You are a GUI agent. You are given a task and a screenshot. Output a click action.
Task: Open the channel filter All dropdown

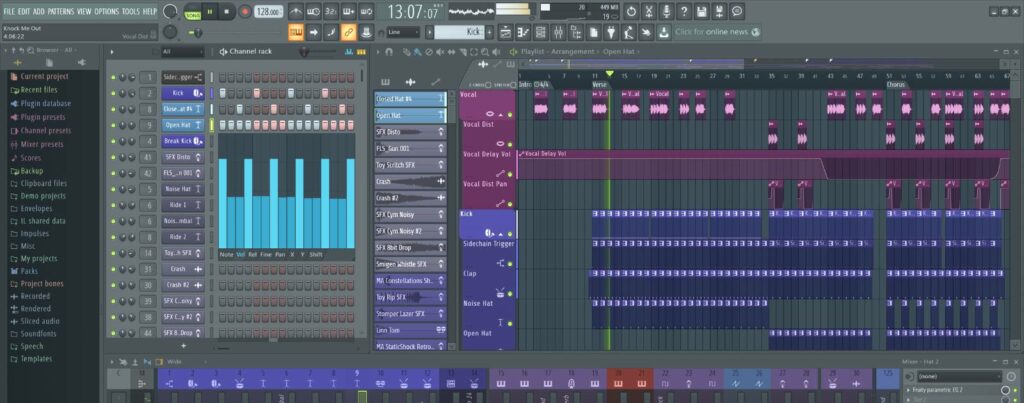(182, 52)
